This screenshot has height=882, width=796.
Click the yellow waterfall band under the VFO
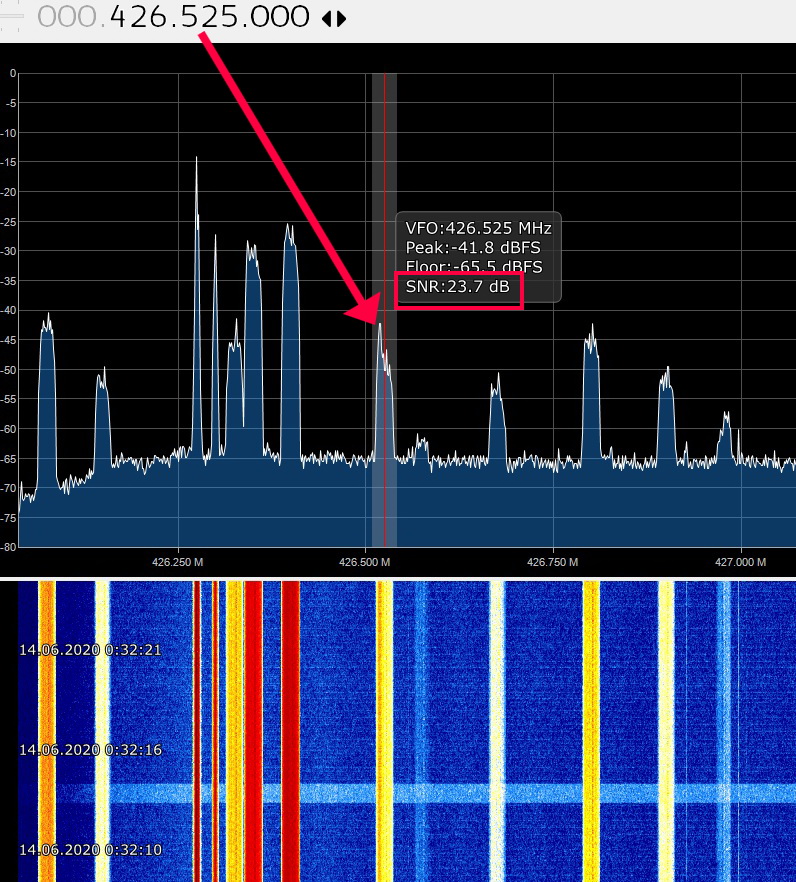click(x=384, y=731)
